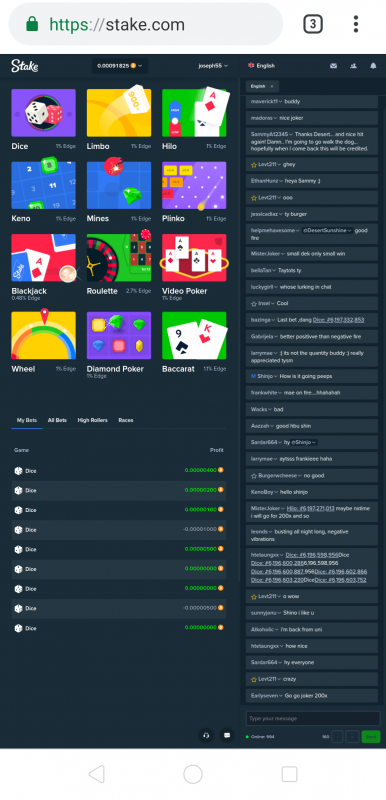Open Dice bet with 0.00000500 profit
386x800 pixels.
[118, 549]
